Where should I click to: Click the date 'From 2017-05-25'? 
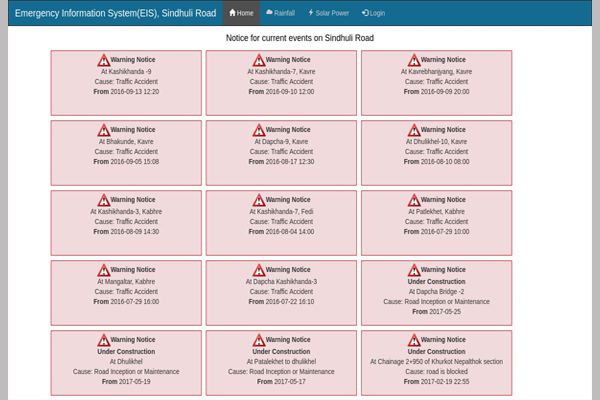[x=436, y=312]
